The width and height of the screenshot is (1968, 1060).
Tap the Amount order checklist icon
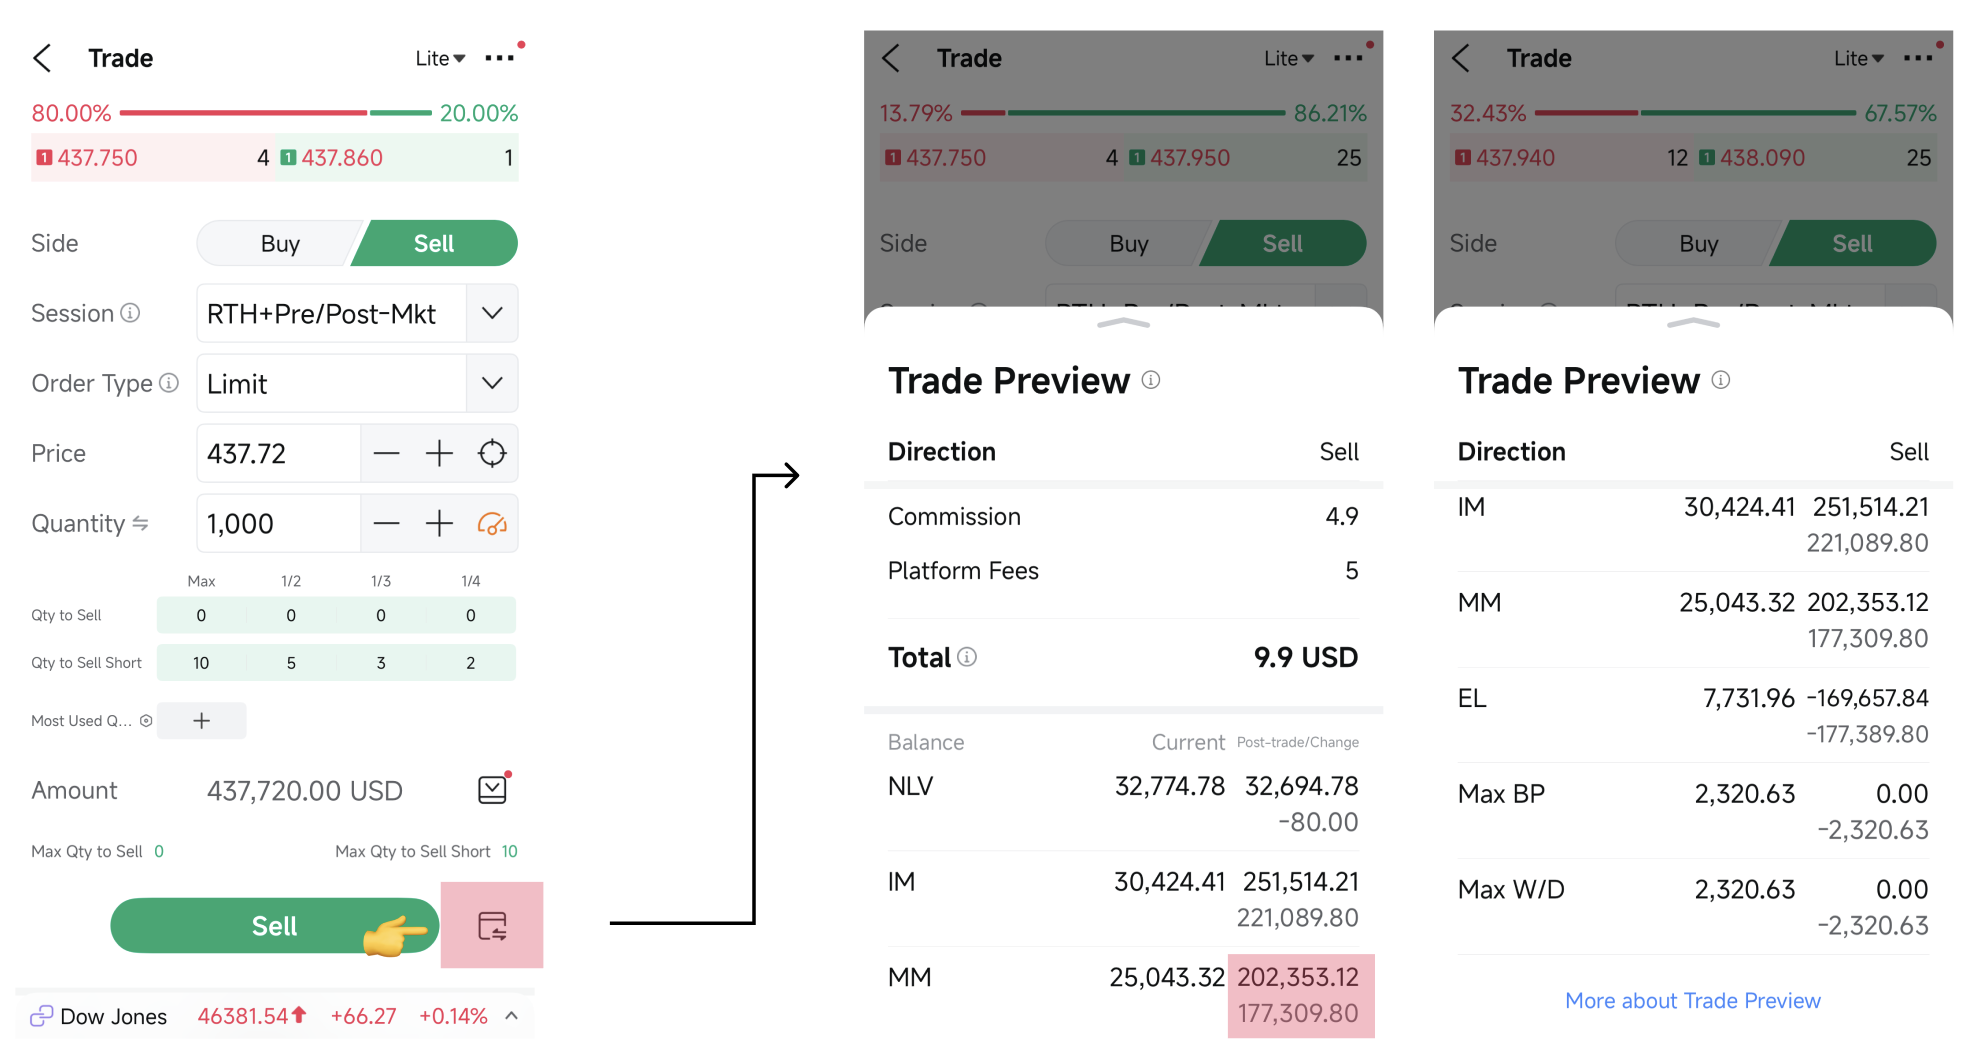[492, 790]
